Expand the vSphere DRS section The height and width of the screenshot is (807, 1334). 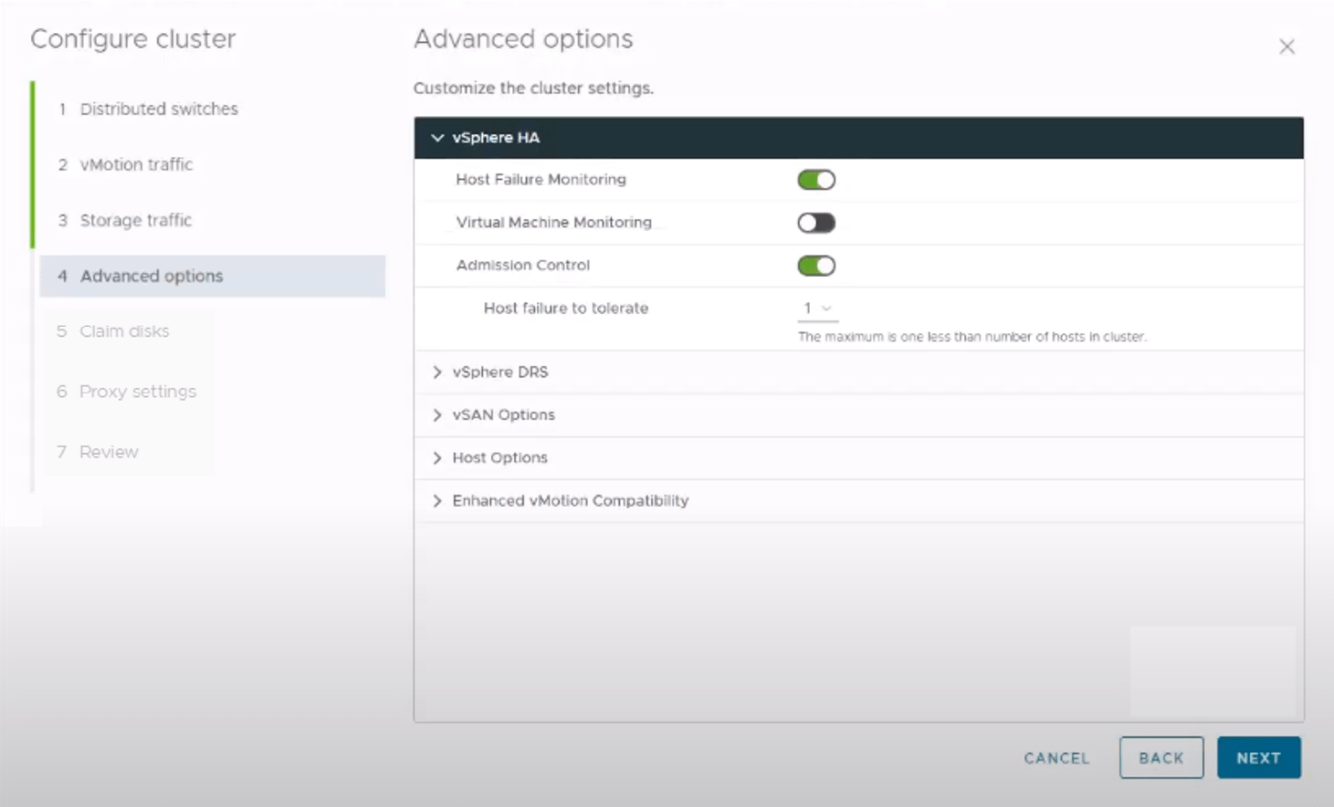[859, 372]
